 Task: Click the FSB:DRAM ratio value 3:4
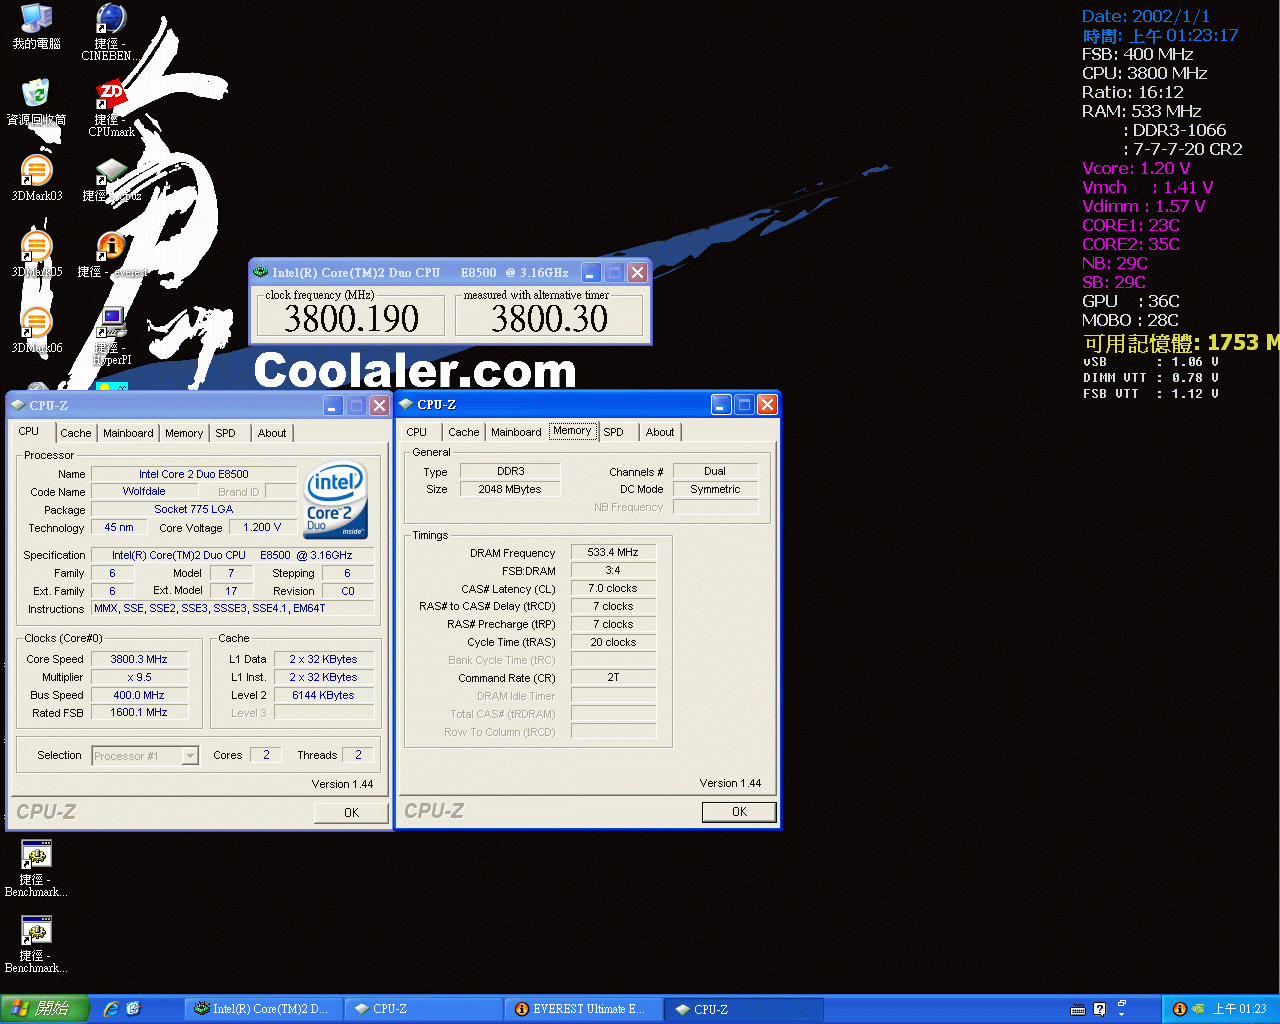click(613, 570)
